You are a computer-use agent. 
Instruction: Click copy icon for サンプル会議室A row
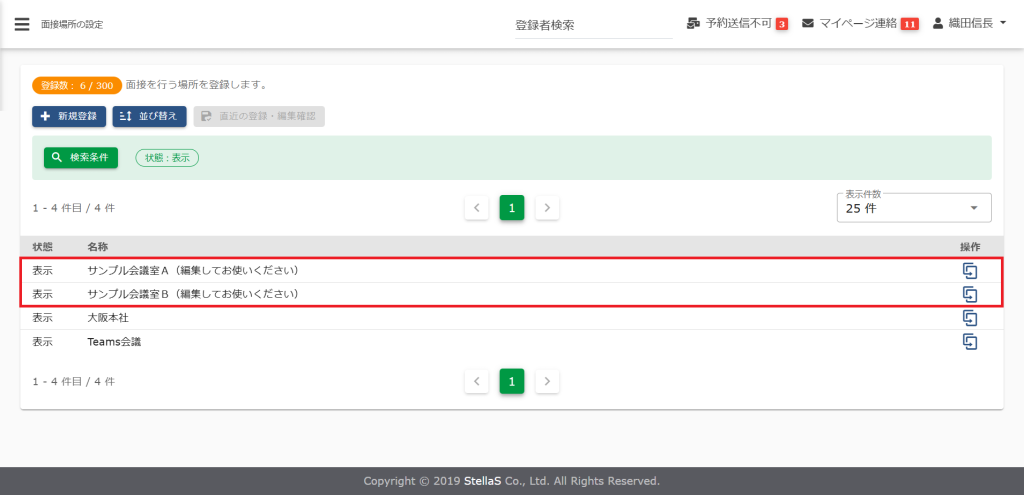click(x=969, y=270)
